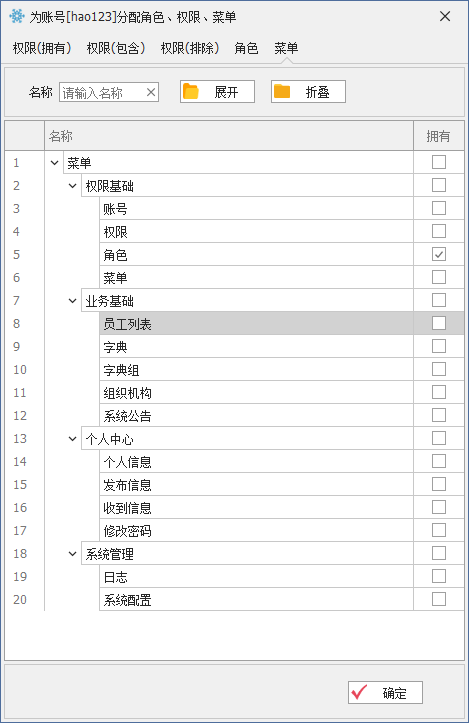Enable the 系统配置 checkbox
This screenshot has height=723, width=469.
click(x=439, y=599)
